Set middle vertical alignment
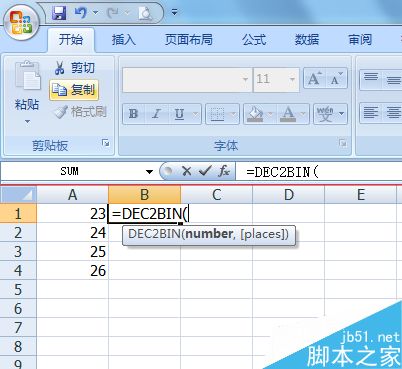 (393, 79)
